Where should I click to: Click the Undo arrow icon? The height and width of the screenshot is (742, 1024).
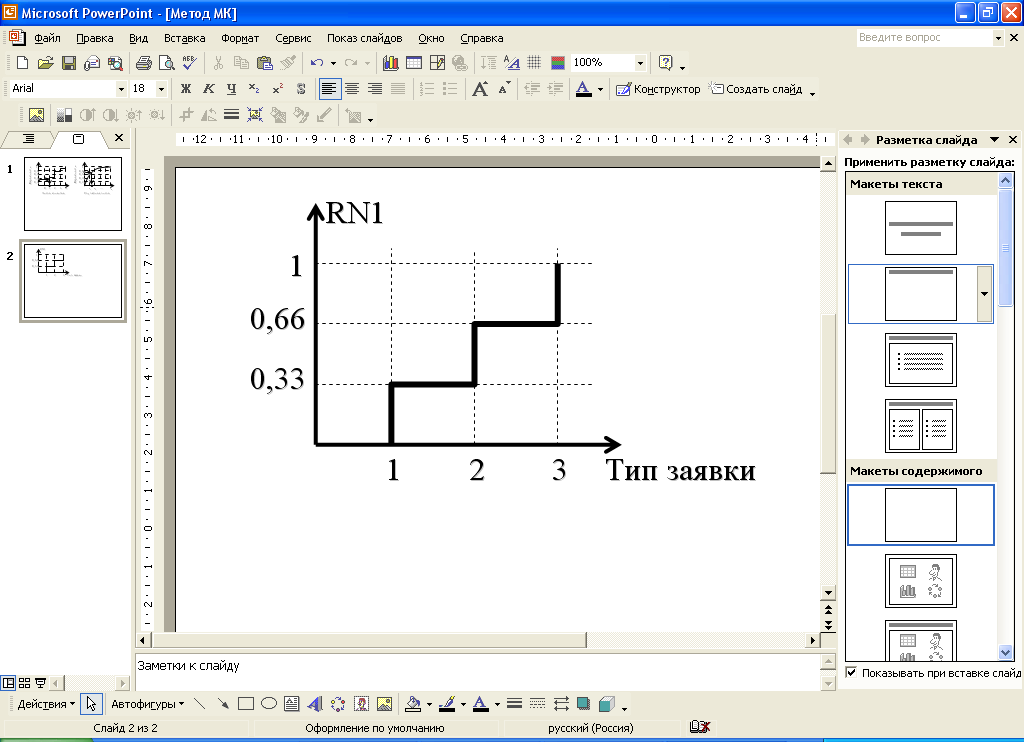[x=317, y=63]
